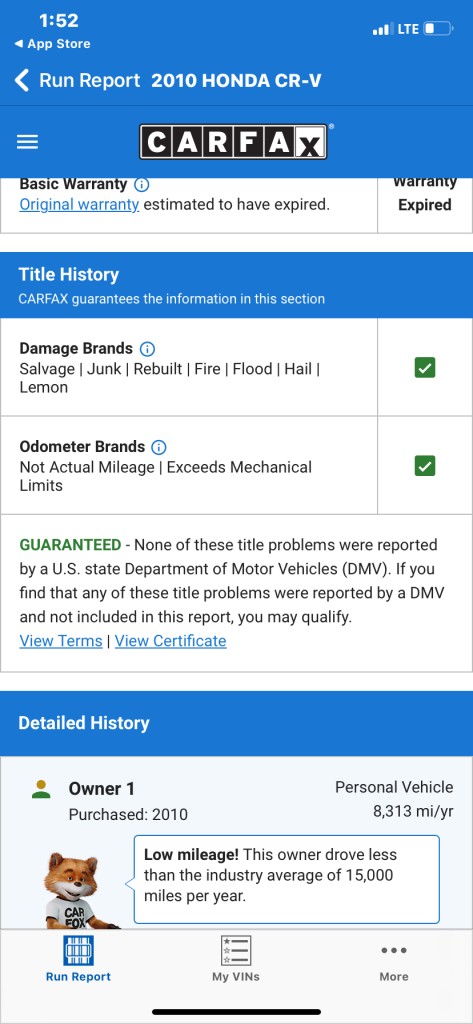Open Odometer Brands info icon
The width and height of the screenshot is (473, 1024).
tap(159, 447)
